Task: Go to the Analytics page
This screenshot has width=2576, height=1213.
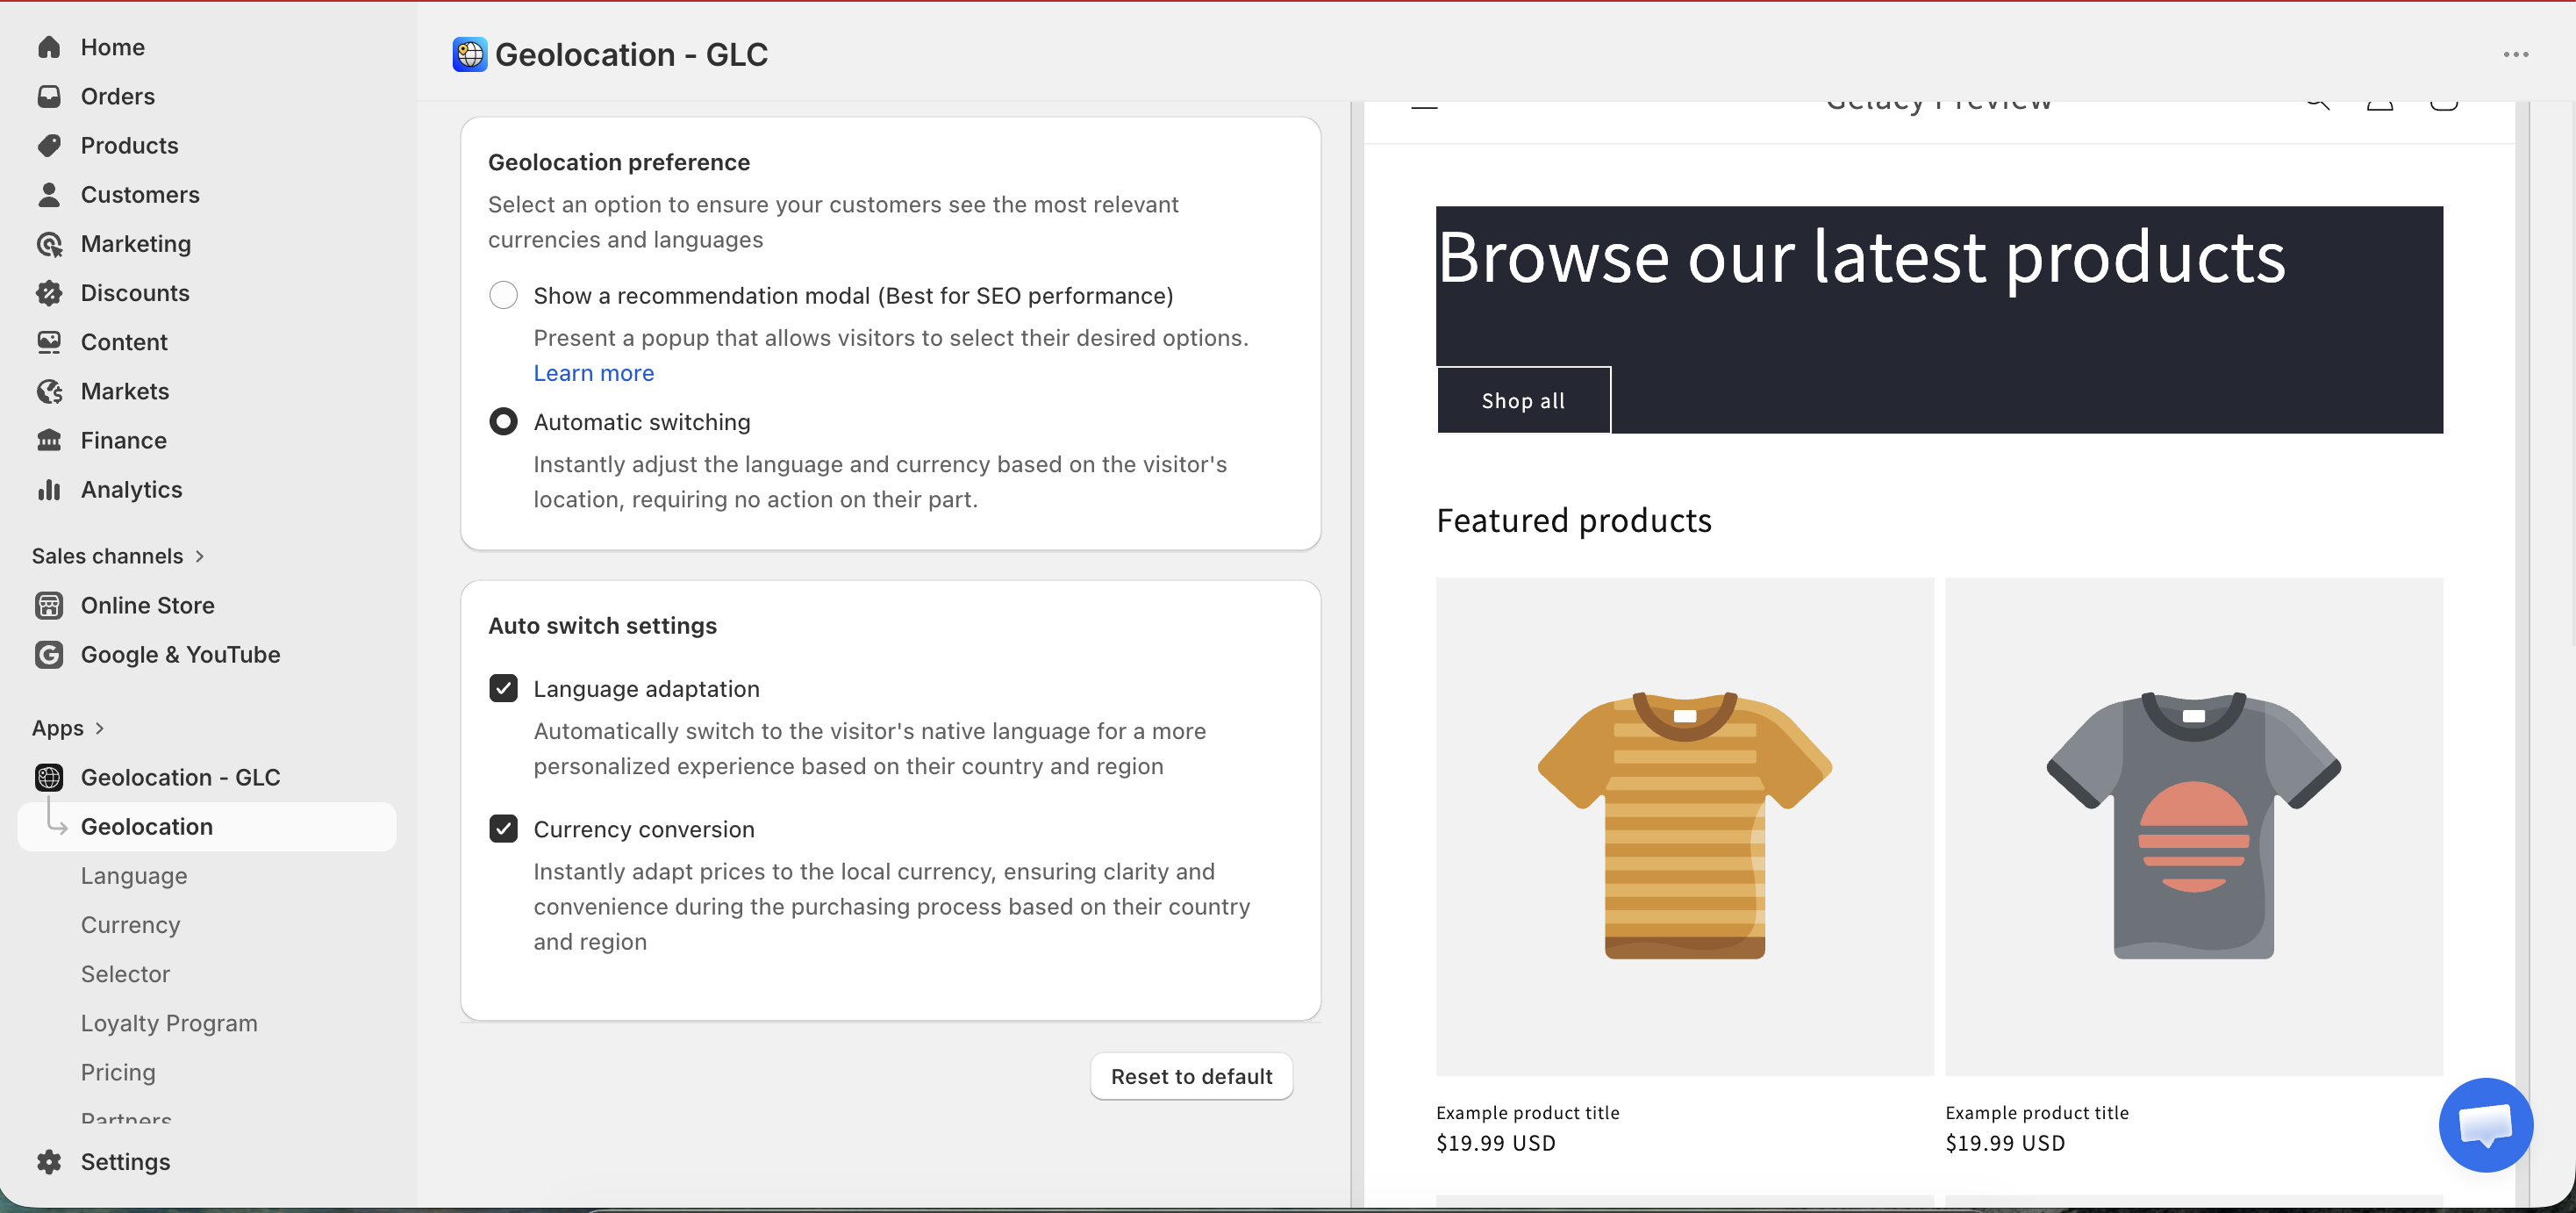Action: pyautogui.click(x=132, y=489)
